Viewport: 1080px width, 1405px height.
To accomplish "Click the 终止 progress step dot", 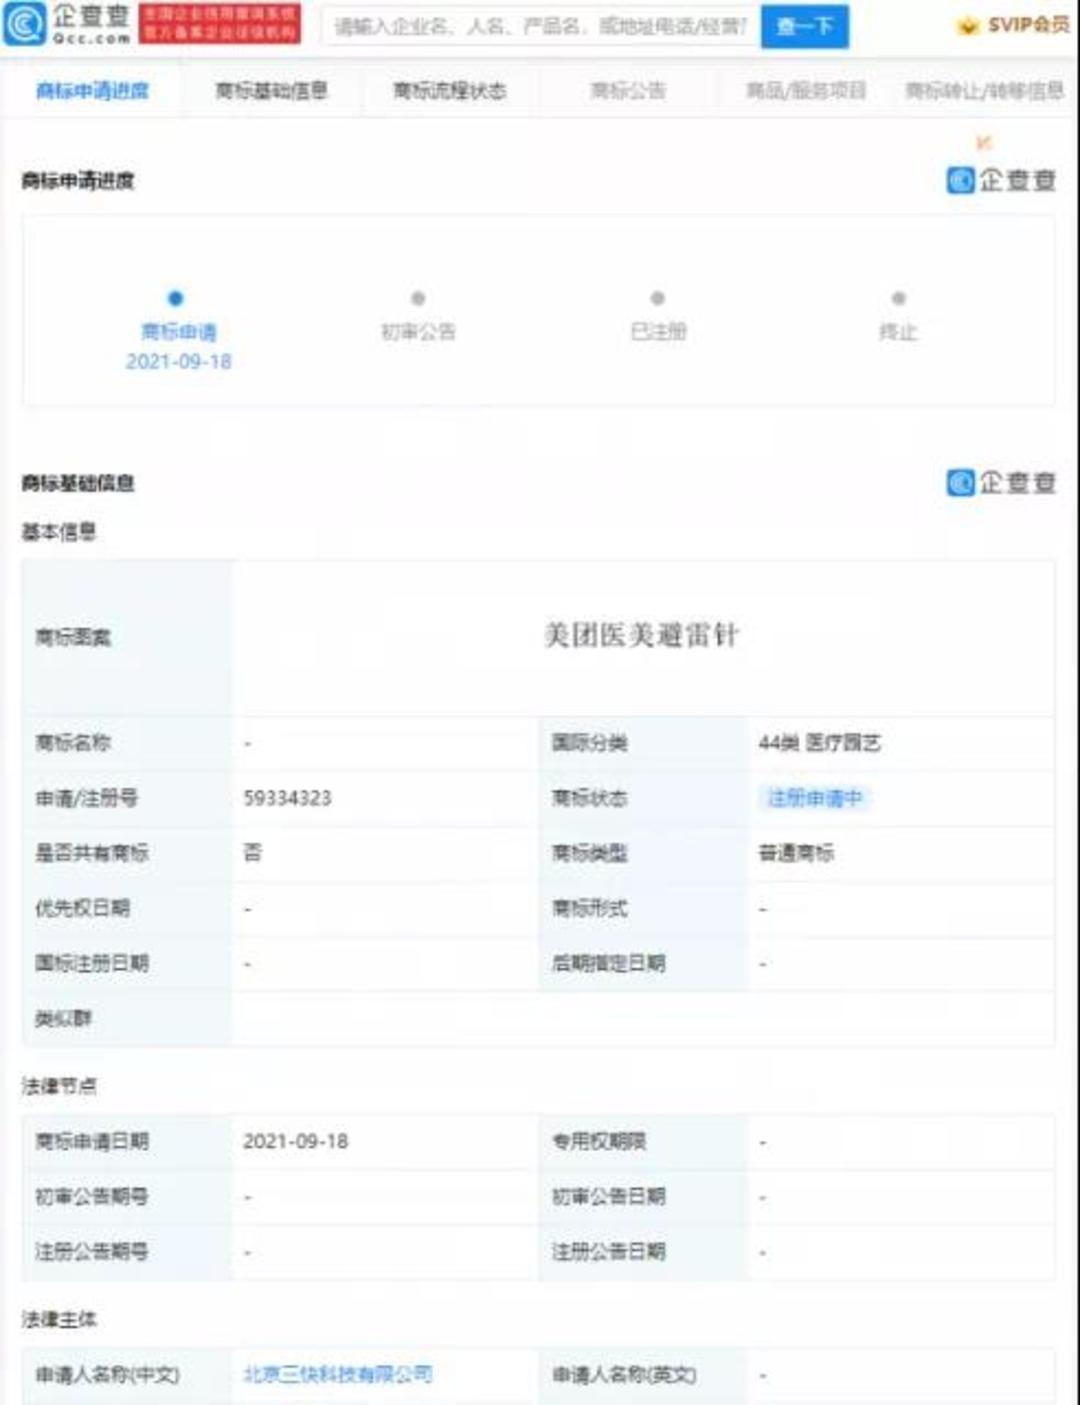I will (898, 298).
